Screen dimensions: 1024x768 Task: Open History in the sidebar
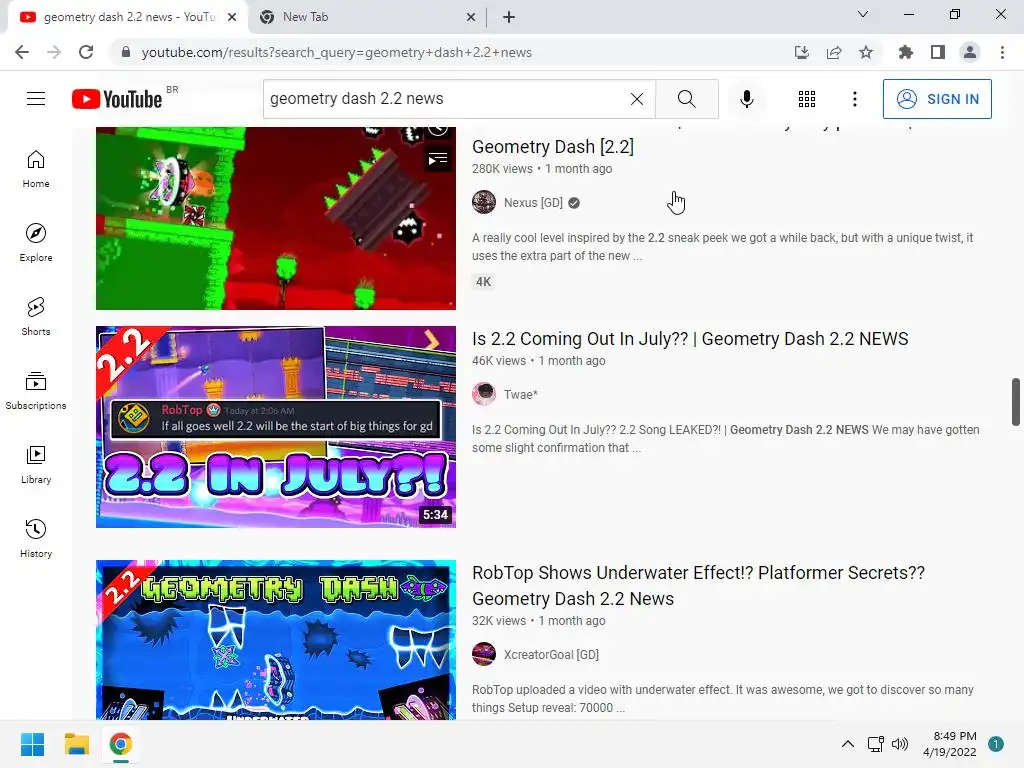pyautogui.click(x=36, y=538)
